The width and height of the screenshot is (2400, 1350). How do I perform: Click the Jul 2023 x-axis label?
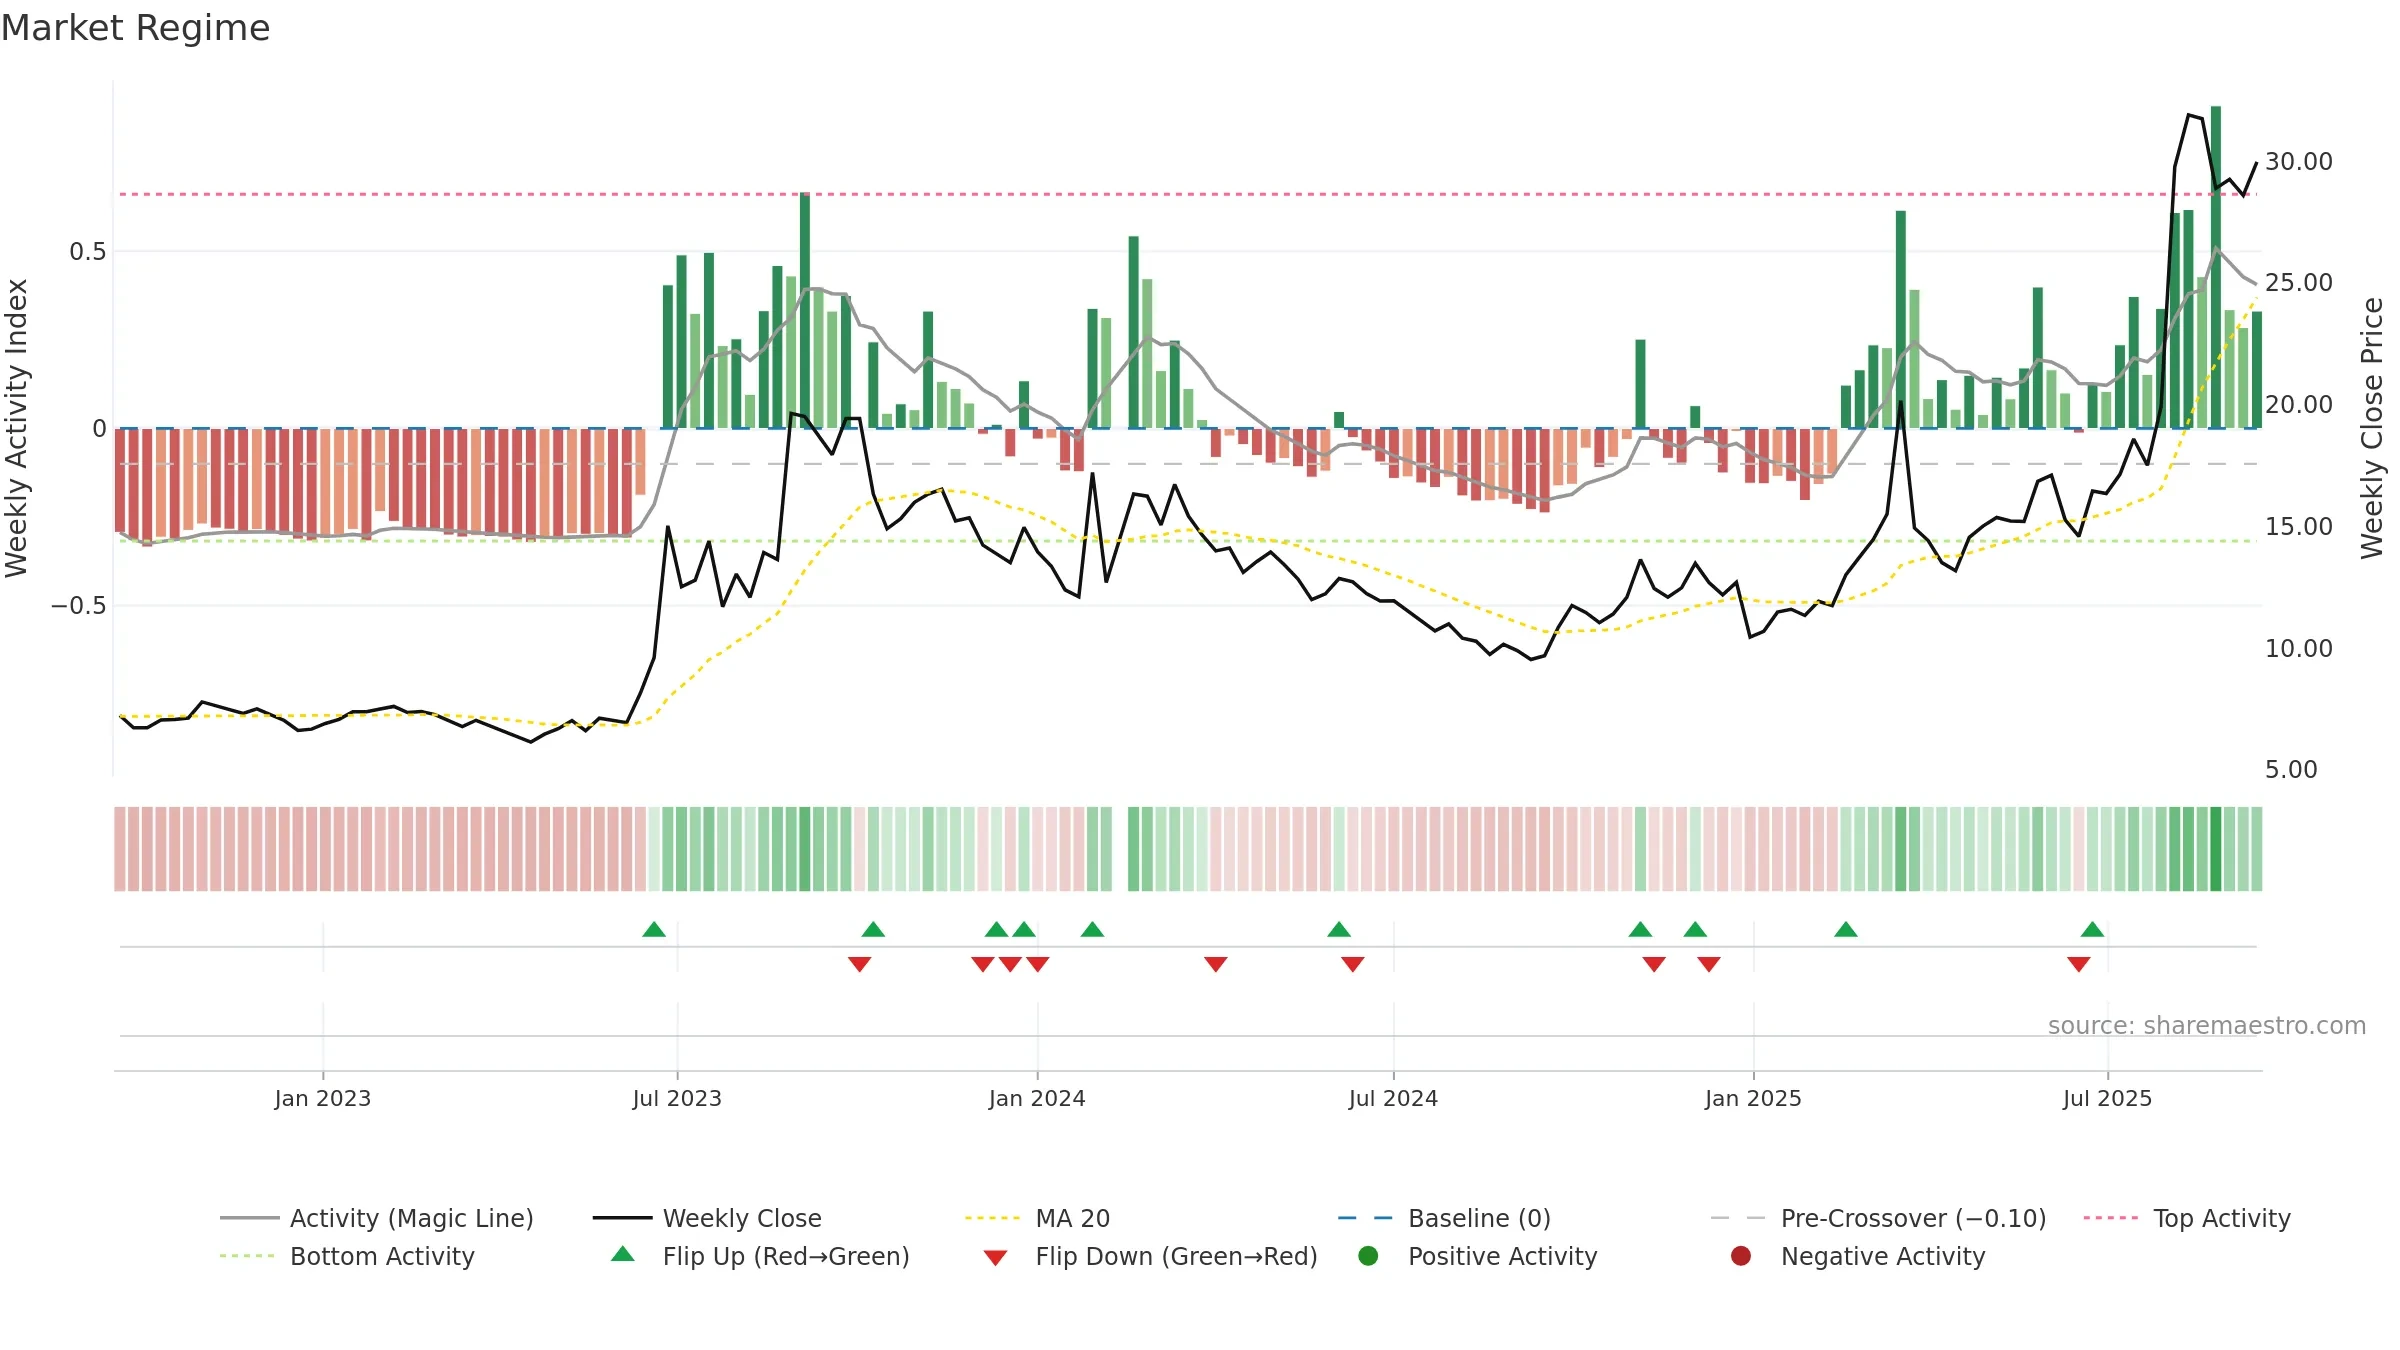[677, 1098]
